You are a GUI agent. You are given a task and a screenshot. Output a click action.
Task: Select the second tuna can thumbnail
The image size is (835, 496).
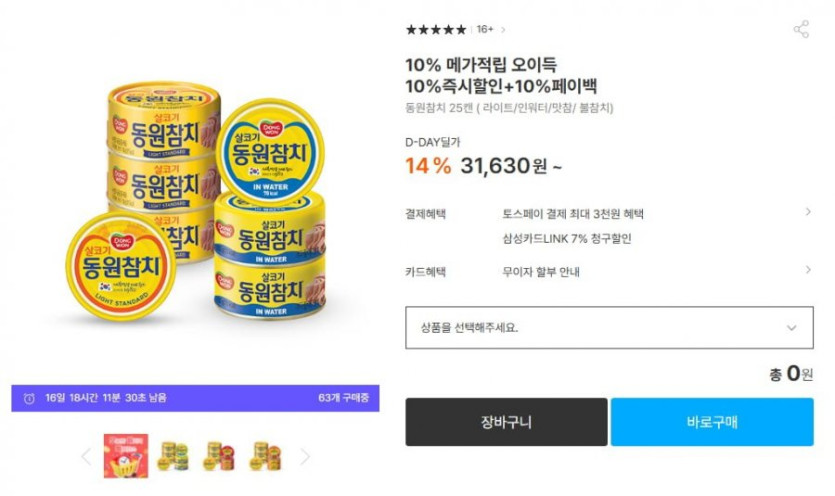(173, 456)
